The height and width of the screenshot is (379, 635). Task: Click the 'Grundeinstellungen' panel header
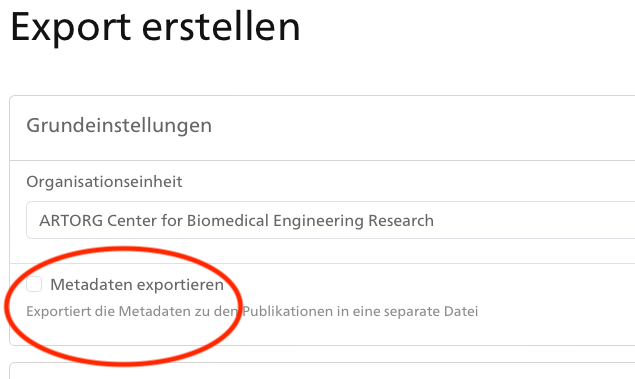tap(119, 125)
